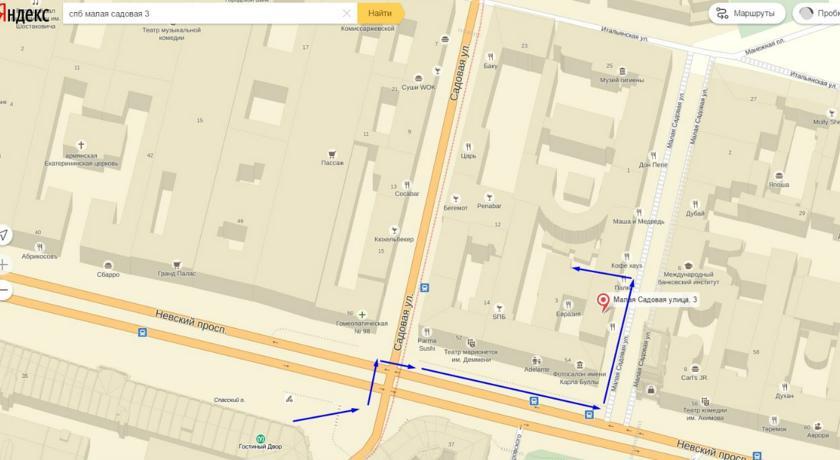Select the Пассаж shopping cart icon
This screenshot has width=840, height=460.
pyautogui.click(x=332, y=154)
